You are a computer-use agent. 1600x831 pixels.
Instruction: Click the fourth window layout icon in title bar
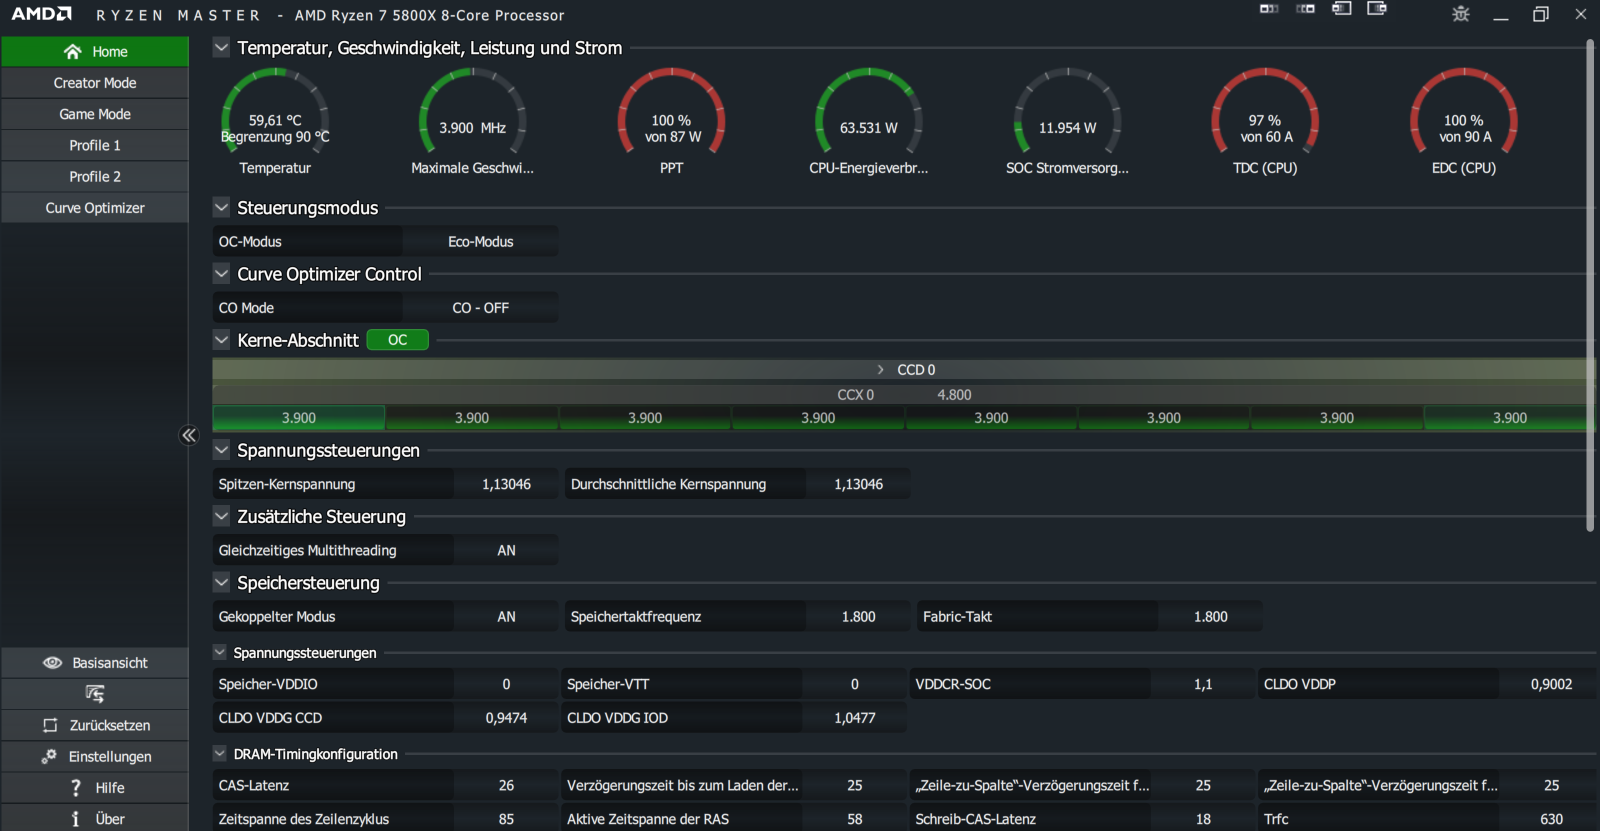tap(1377, 8)
